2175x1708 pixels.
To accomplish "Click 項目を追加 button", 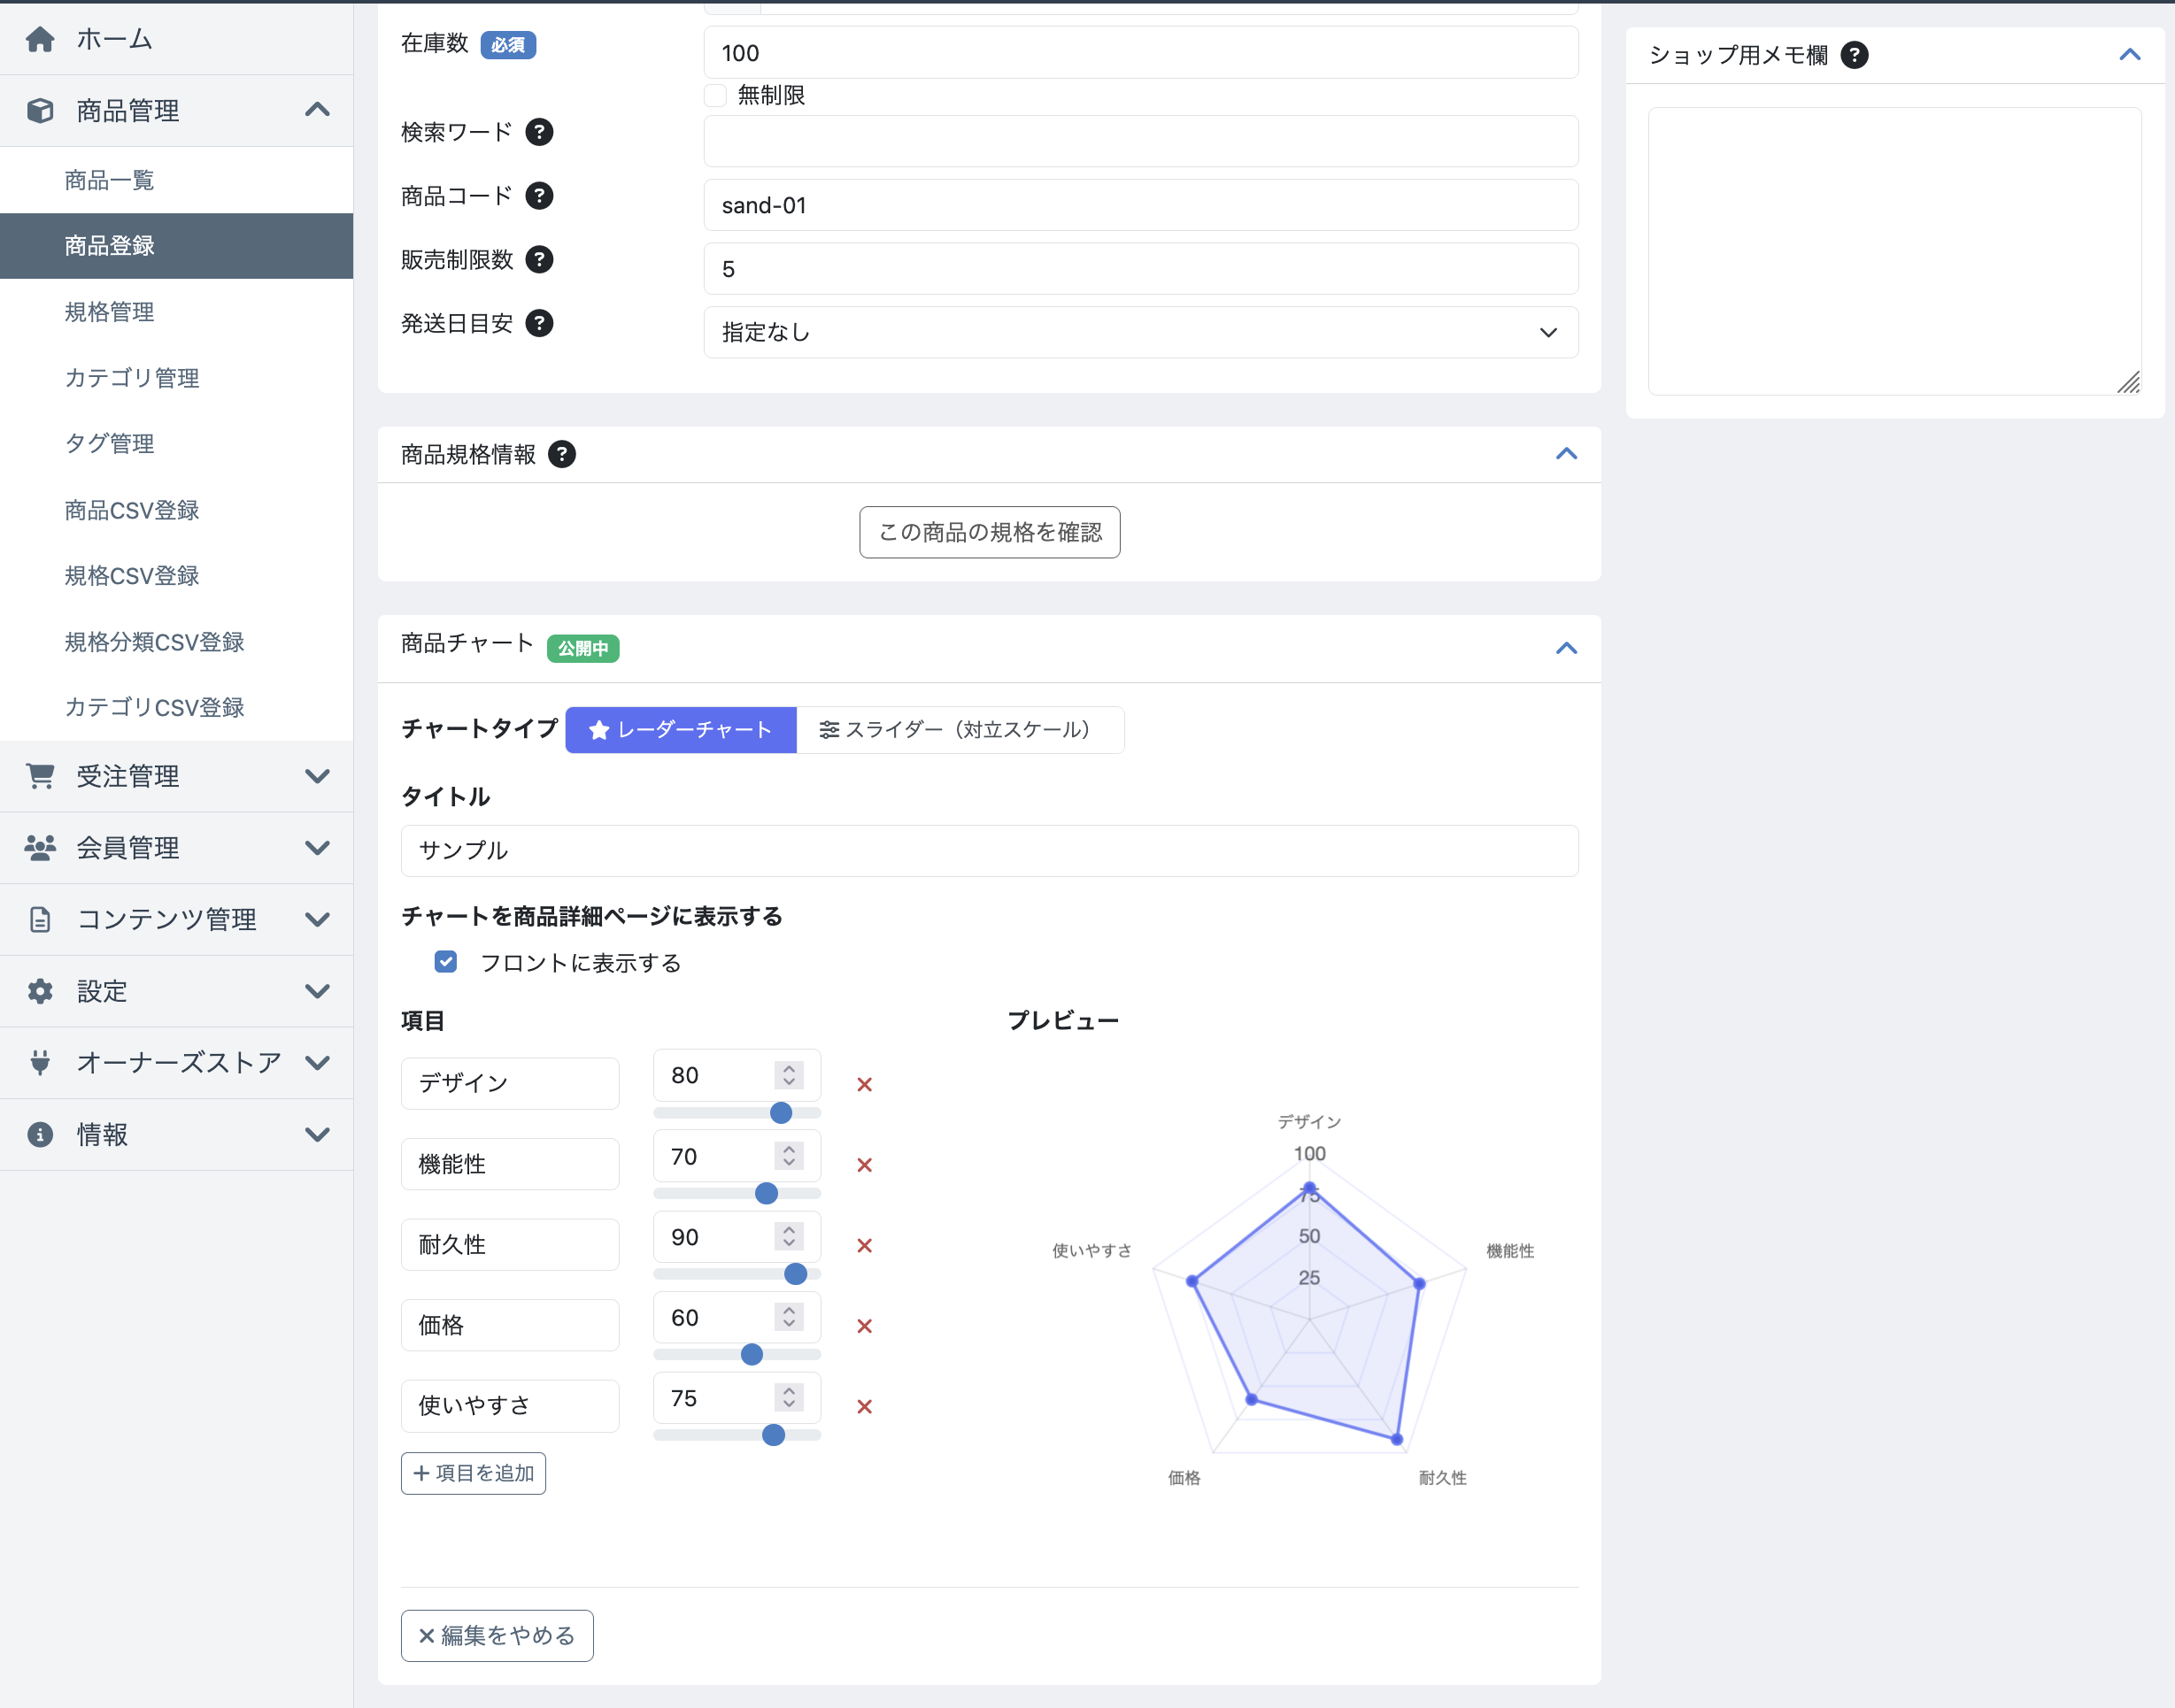I will tap(473, 1473).
